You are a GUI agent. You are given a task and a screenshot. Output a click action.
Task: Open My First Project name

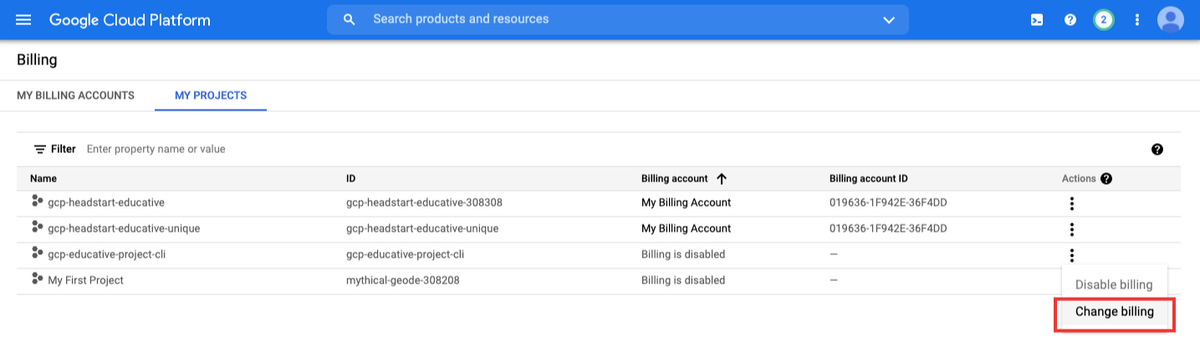pyautogui.click(x=86, y=280)
